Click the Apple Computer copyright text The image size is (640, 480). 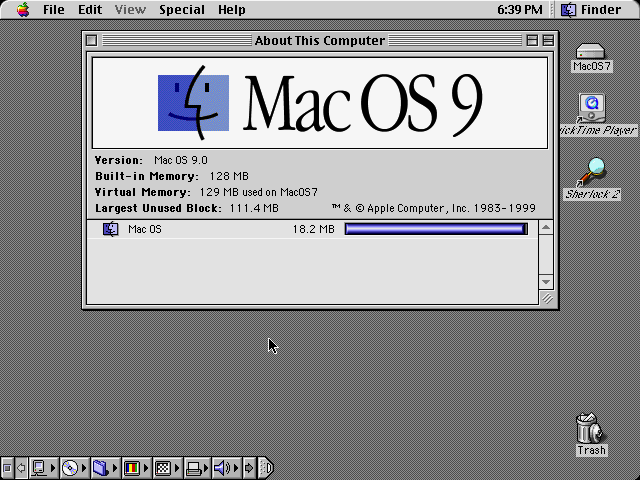(433, 208)
